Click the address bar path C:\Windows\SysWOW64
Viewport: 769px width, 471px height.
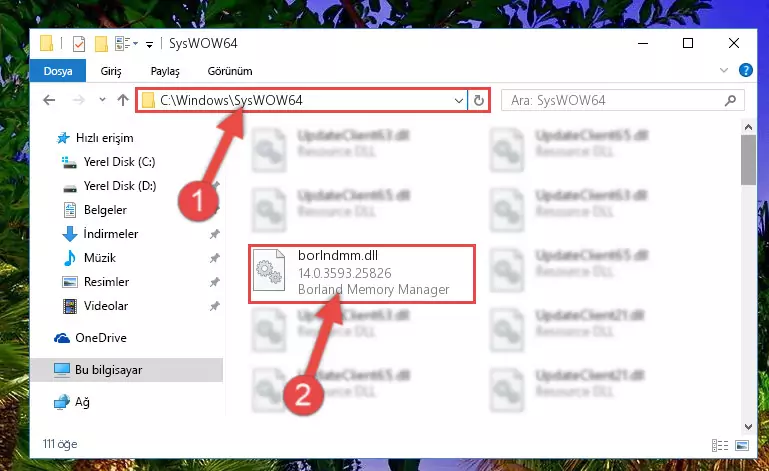coord(231,100)
